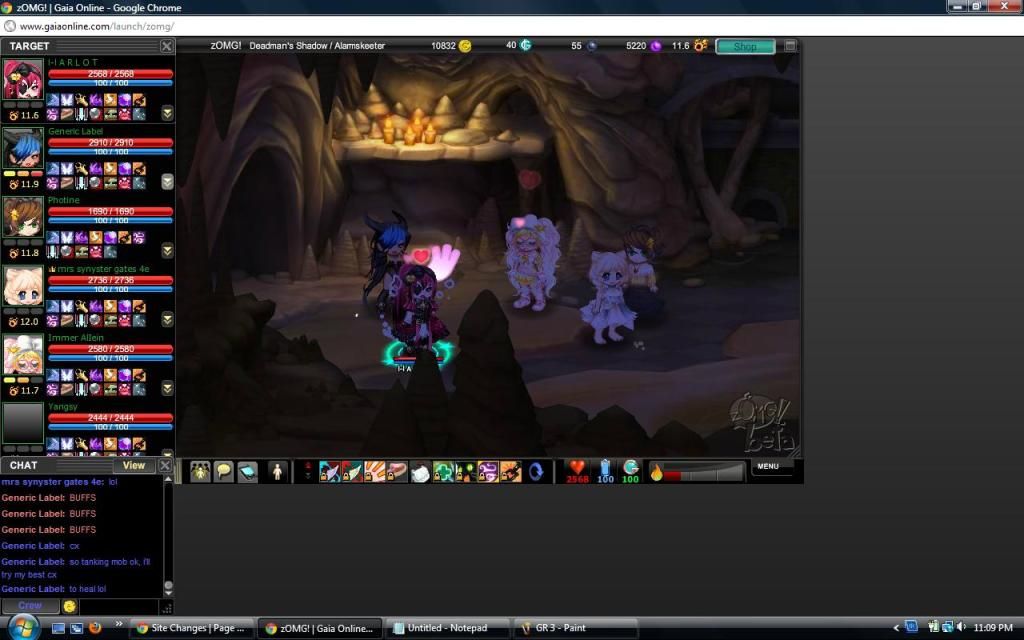This screenshot has width=1024, height=640.
Task: Open the map device icon in action bar
Action: click(248, 472)
